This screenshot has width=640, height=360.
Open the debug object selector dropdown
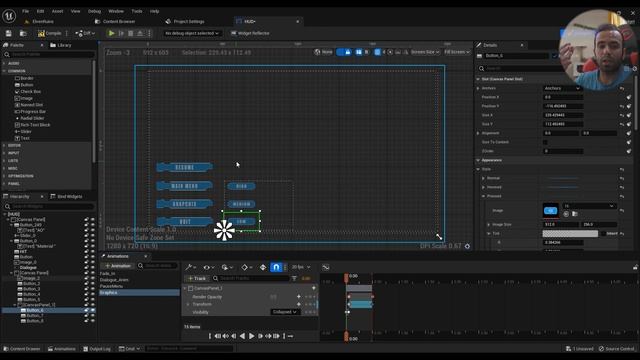192,33
